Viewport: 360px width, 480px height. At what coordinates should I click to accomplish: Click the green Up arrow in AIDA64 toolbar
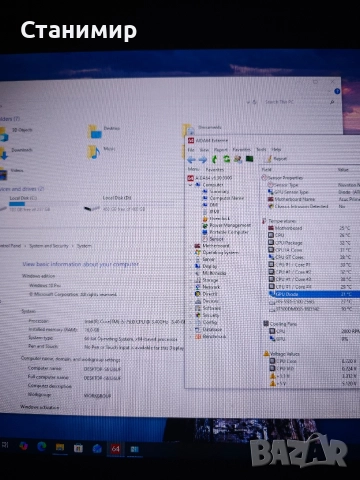click(215, 159)
